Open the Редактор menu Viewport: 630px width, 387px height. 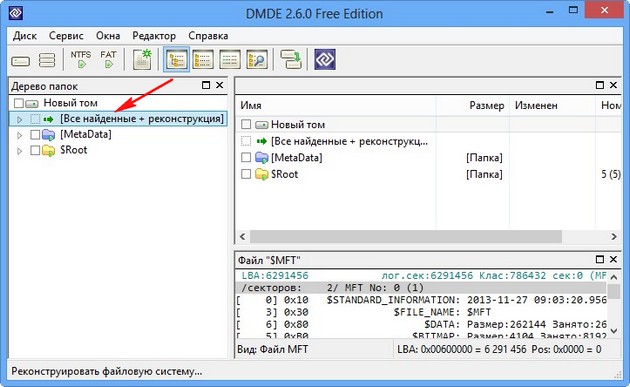154,36
